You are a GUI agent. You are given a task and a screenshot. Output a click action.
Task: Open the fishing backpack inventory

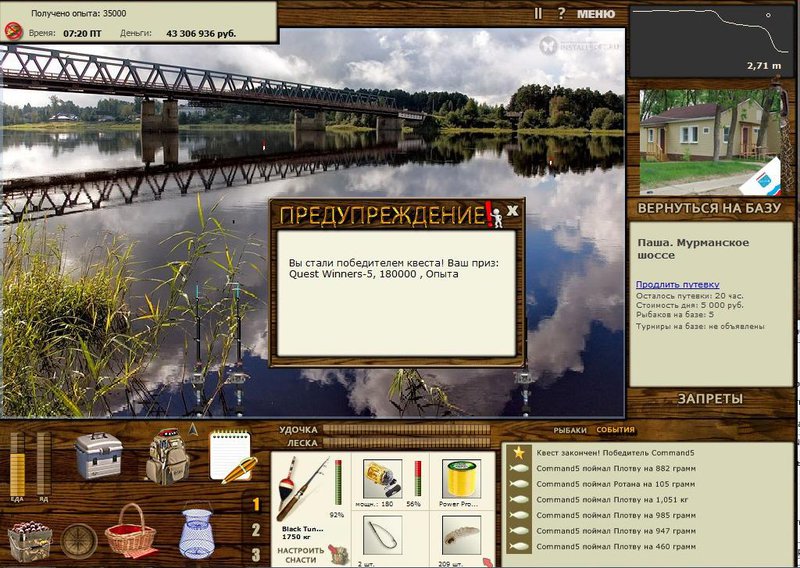click(x=167, y=457)
